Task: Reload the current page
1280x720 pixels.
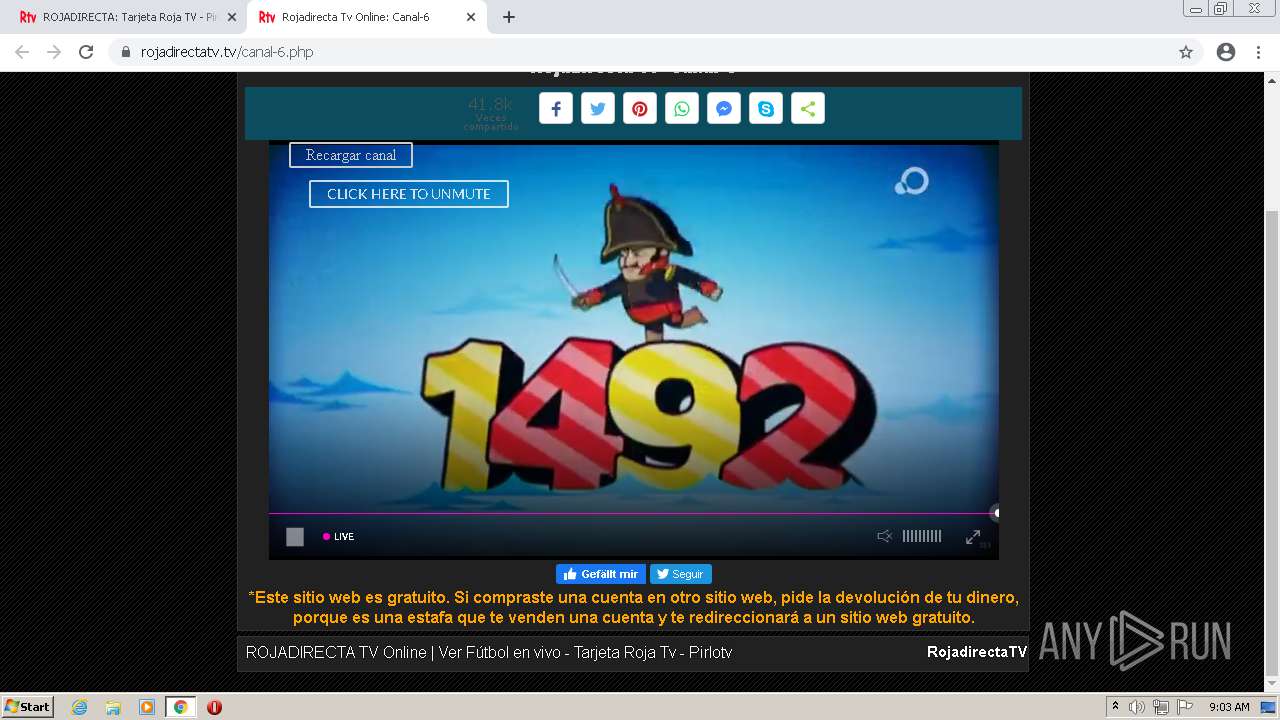Action: click(x=86, y=52)
